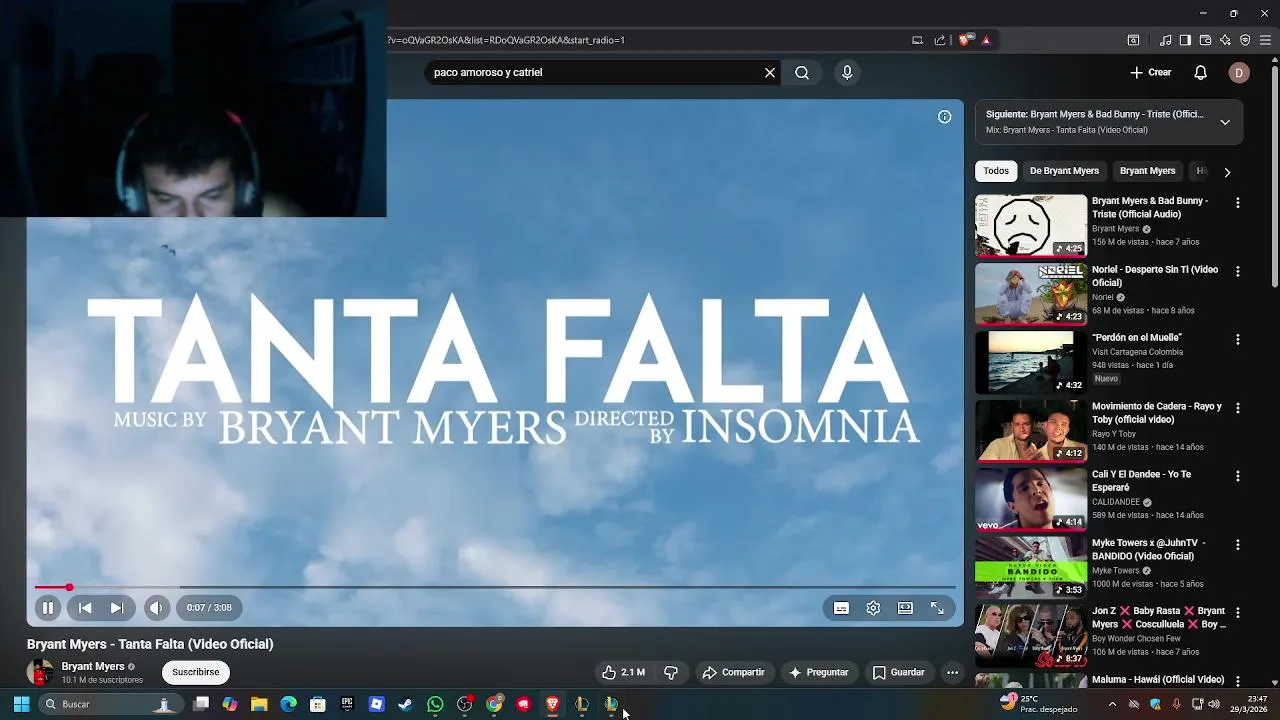Open more actions menu below video
This screenshot has height=720, width=1280.
coord(952,672)
